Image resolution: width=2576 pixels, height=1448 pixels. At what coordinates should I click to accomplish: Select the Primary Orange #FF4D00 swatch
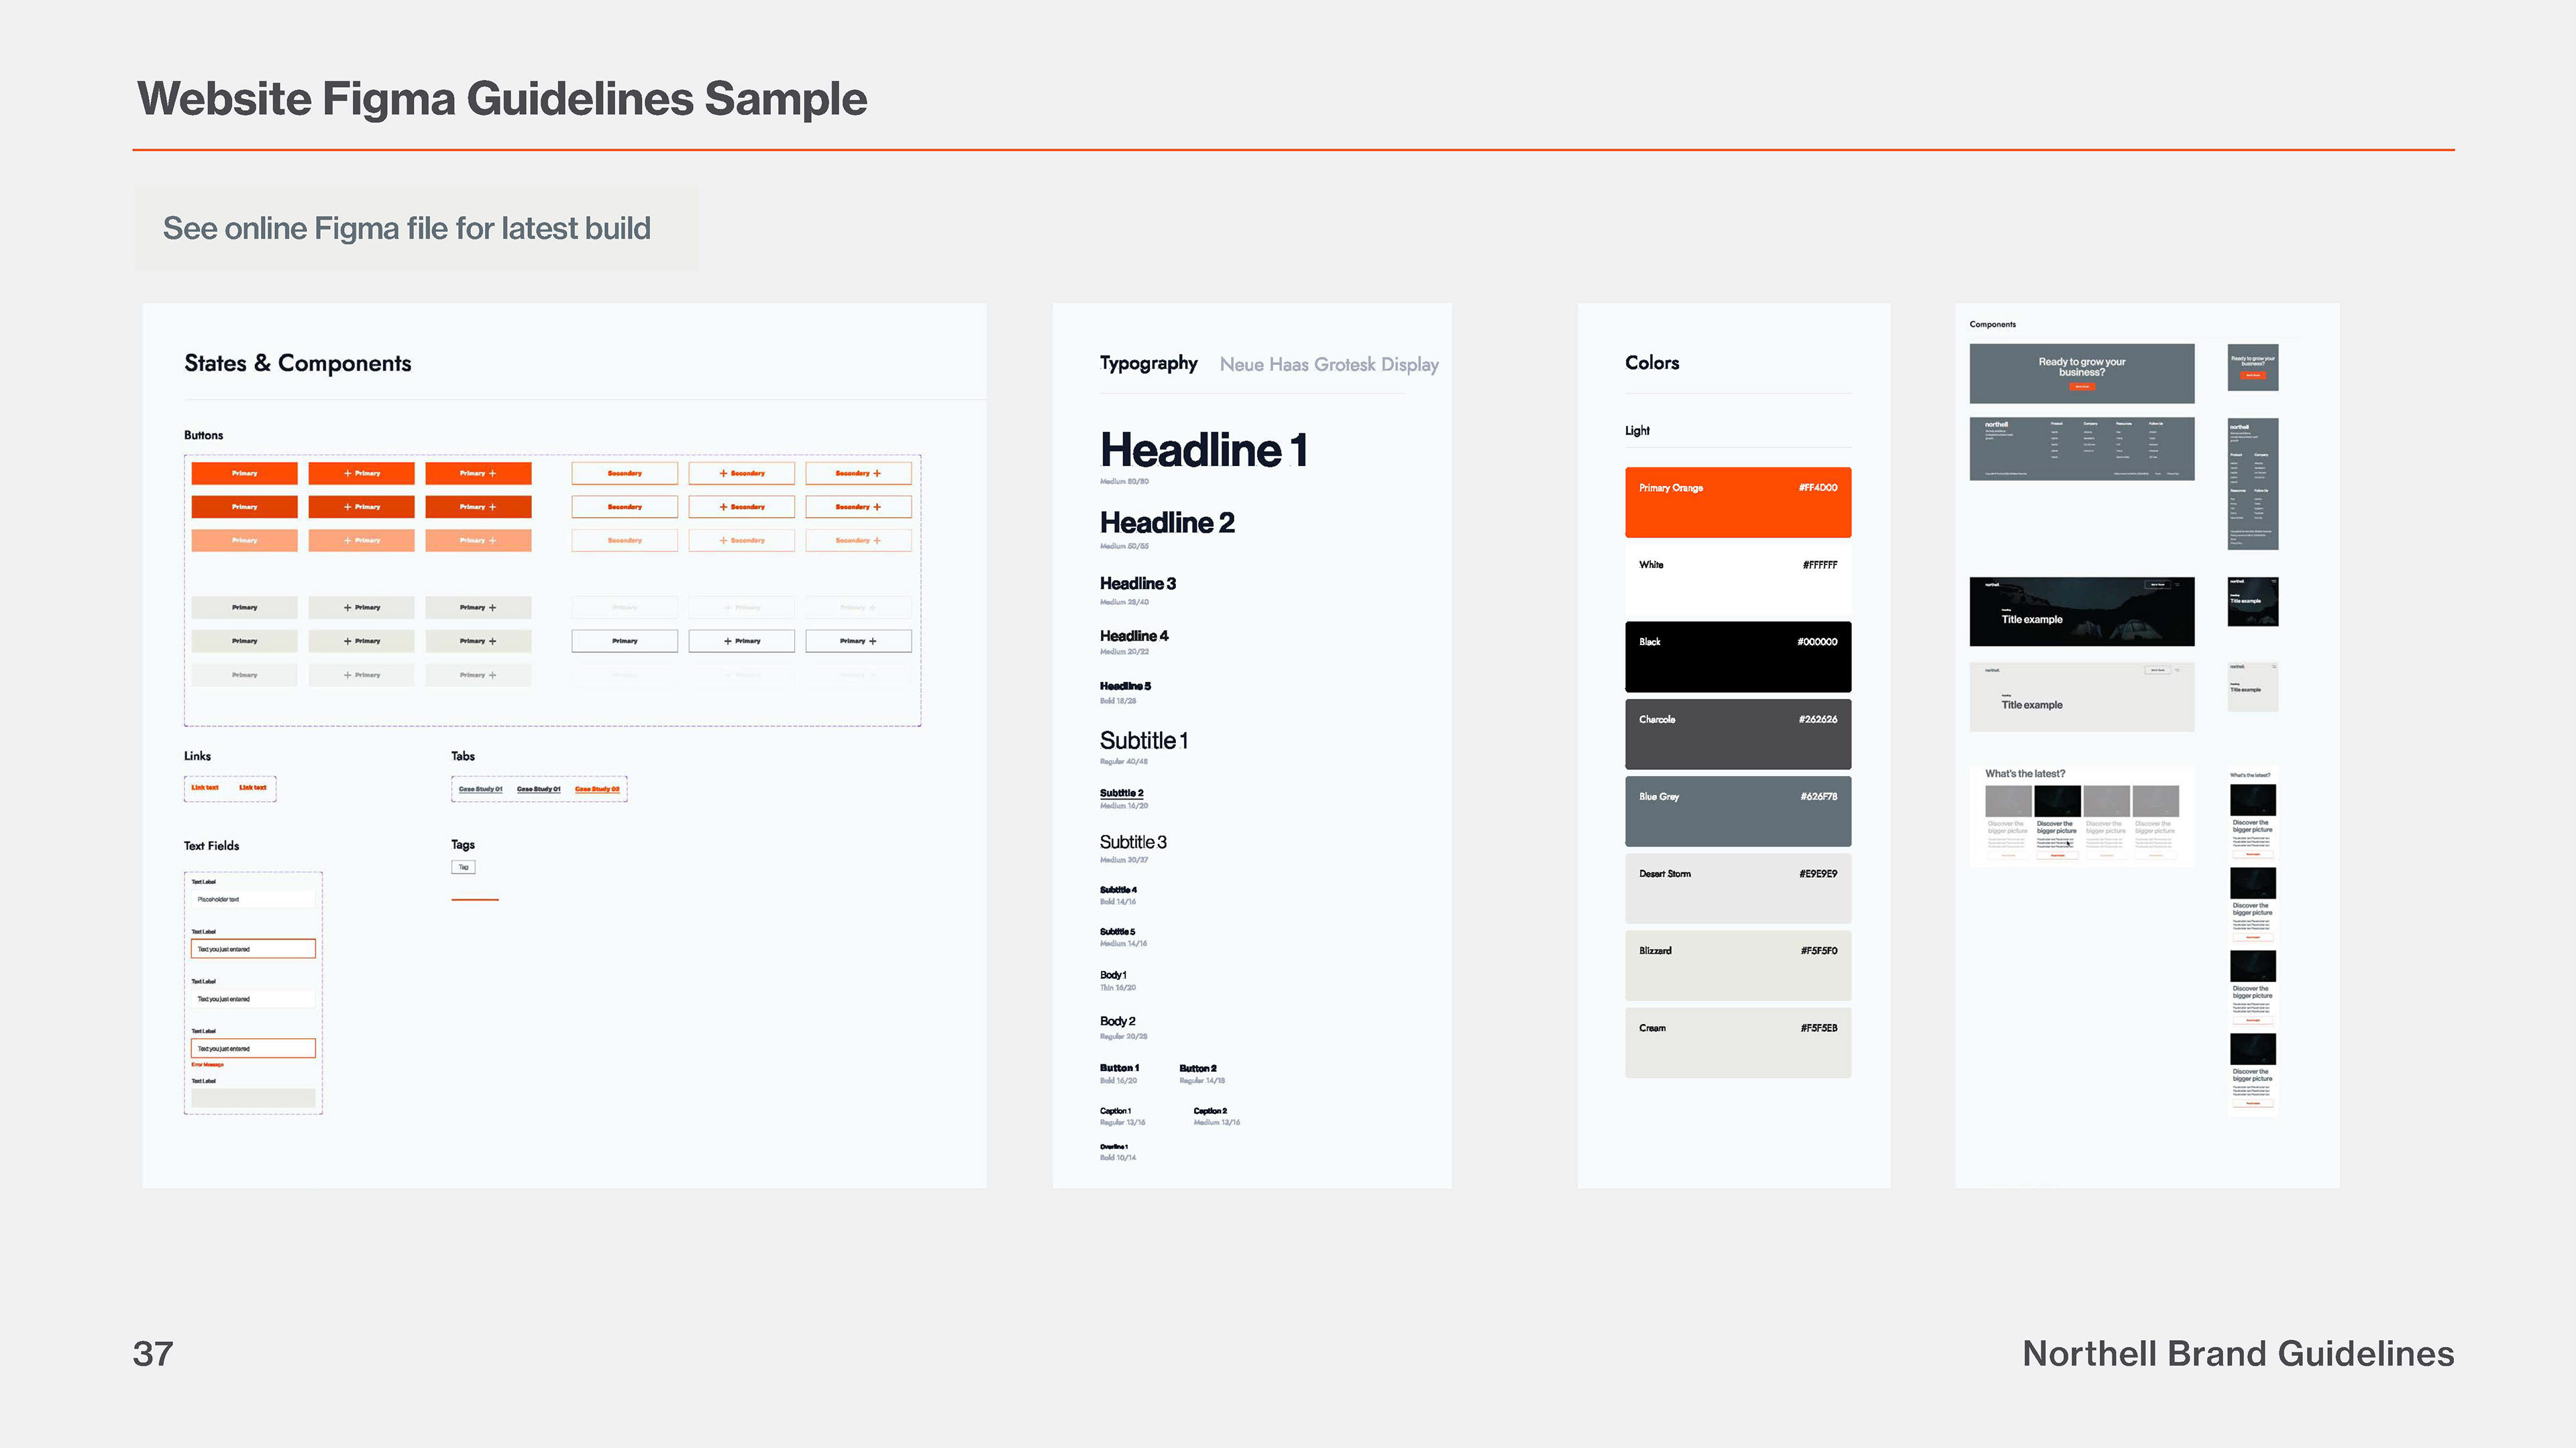(x=1737, y=502)
